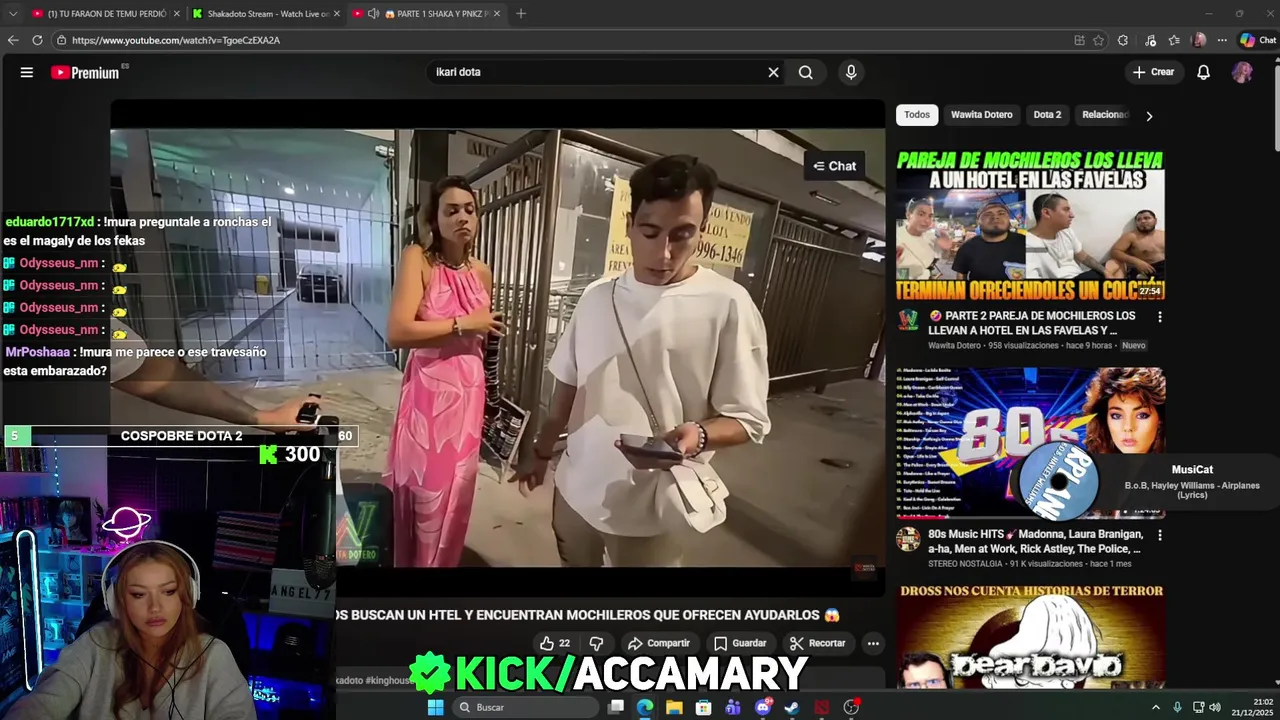Open the 'PARTE 2 PAREJA DE MOCHILEROS' title
Viewport: 1280px width, 720px height.
[1033, 322]
